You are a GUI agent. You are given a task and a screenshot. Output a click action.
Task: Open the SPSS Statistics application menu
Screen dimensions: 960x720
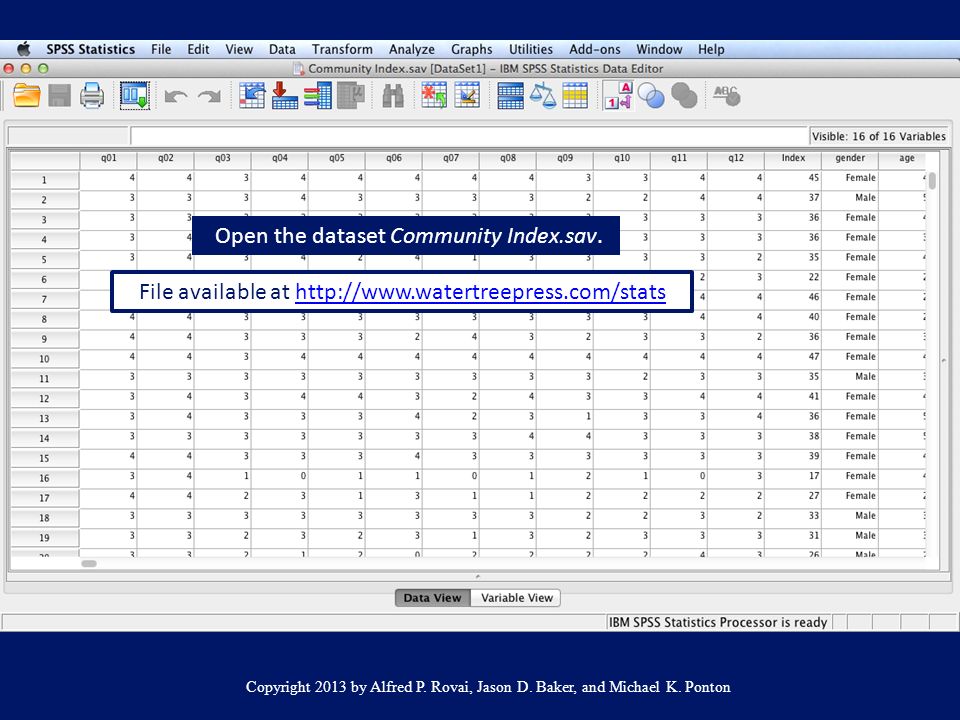coord(91,49)
